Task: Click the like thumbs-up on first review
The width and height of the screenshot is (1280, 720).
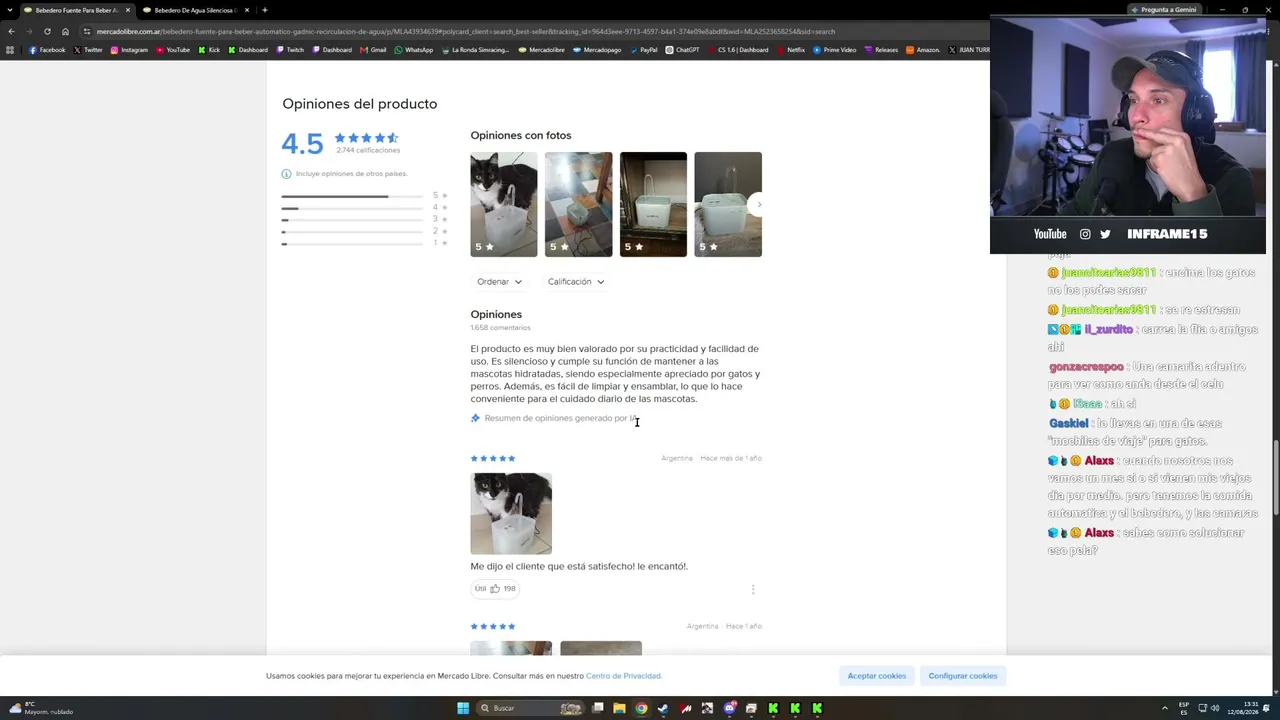Action: point(495,589)
